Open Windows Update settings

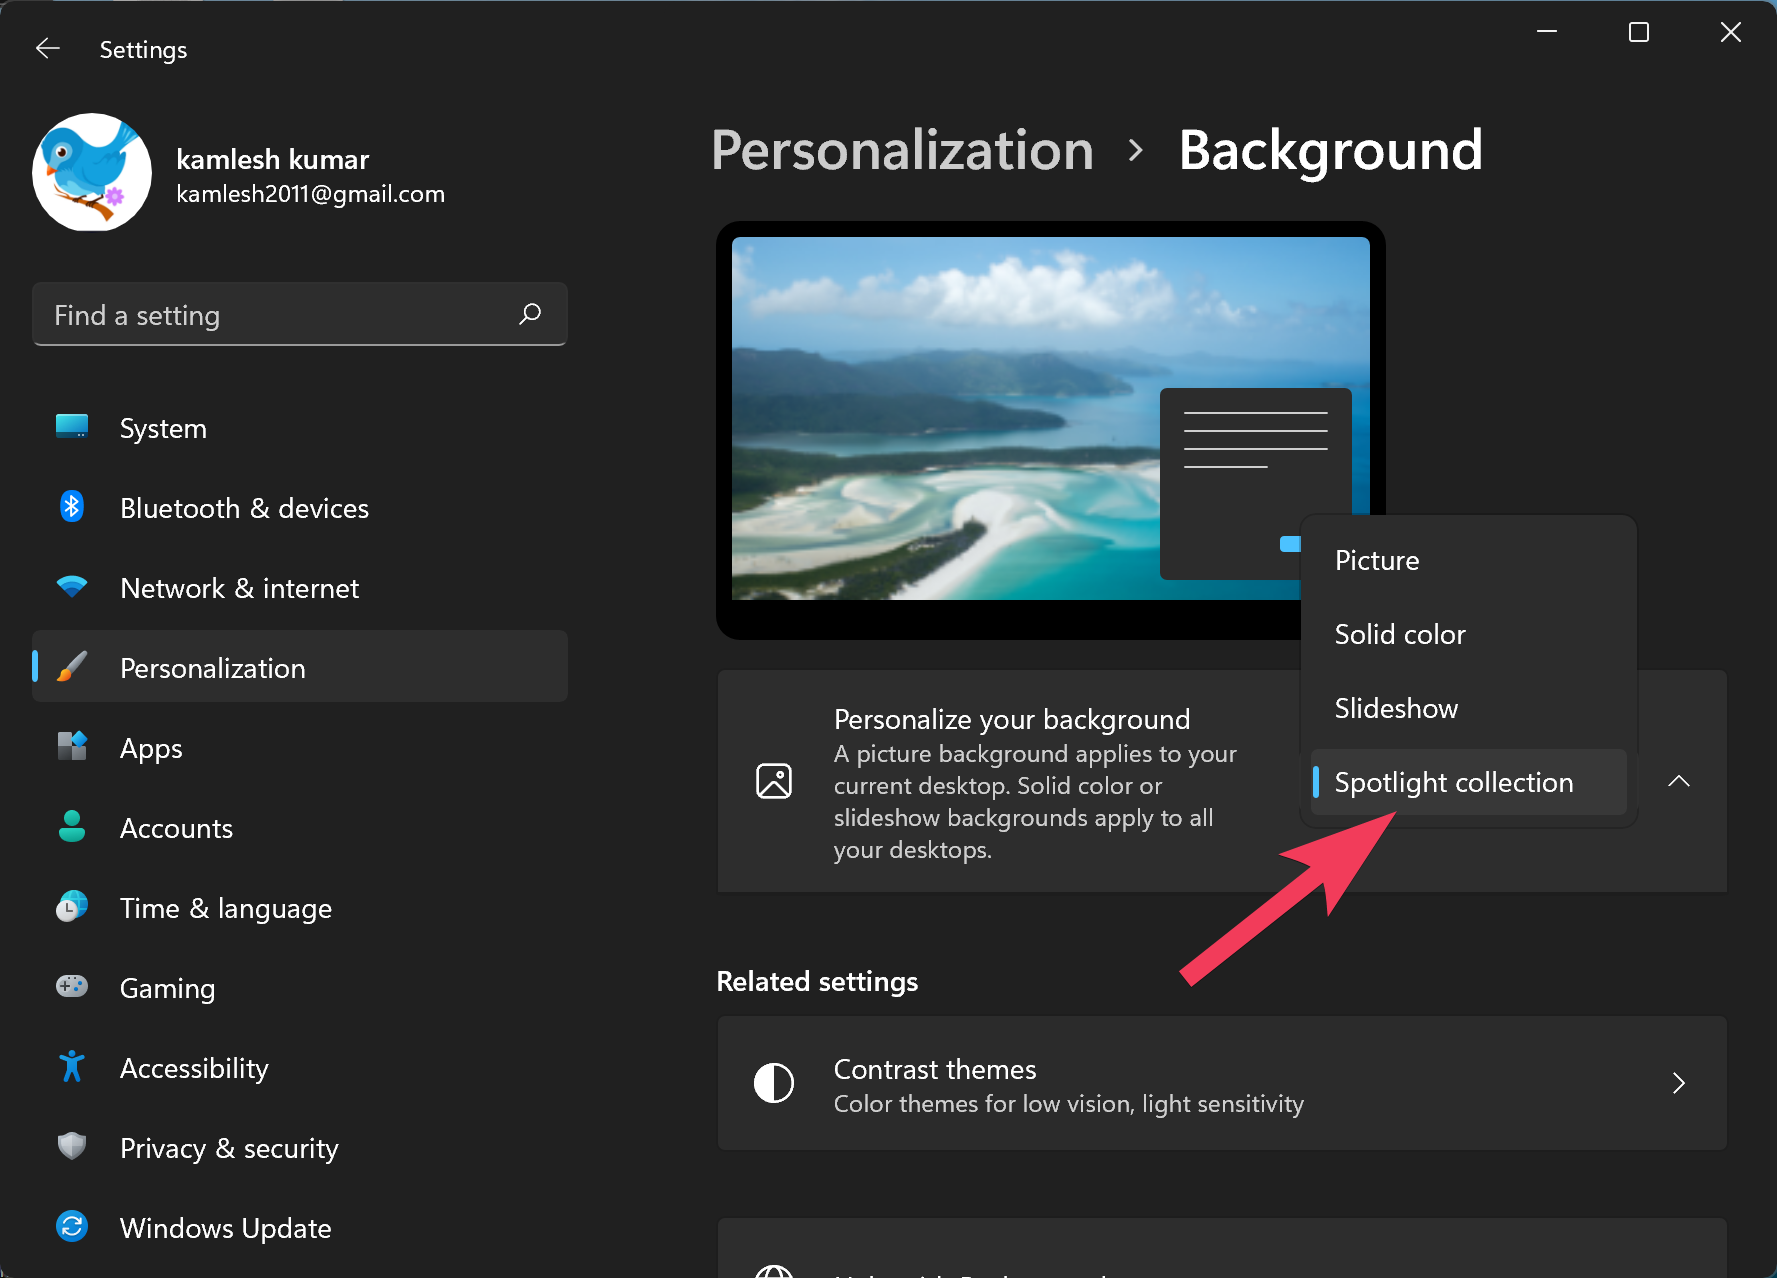point(300,1228)
